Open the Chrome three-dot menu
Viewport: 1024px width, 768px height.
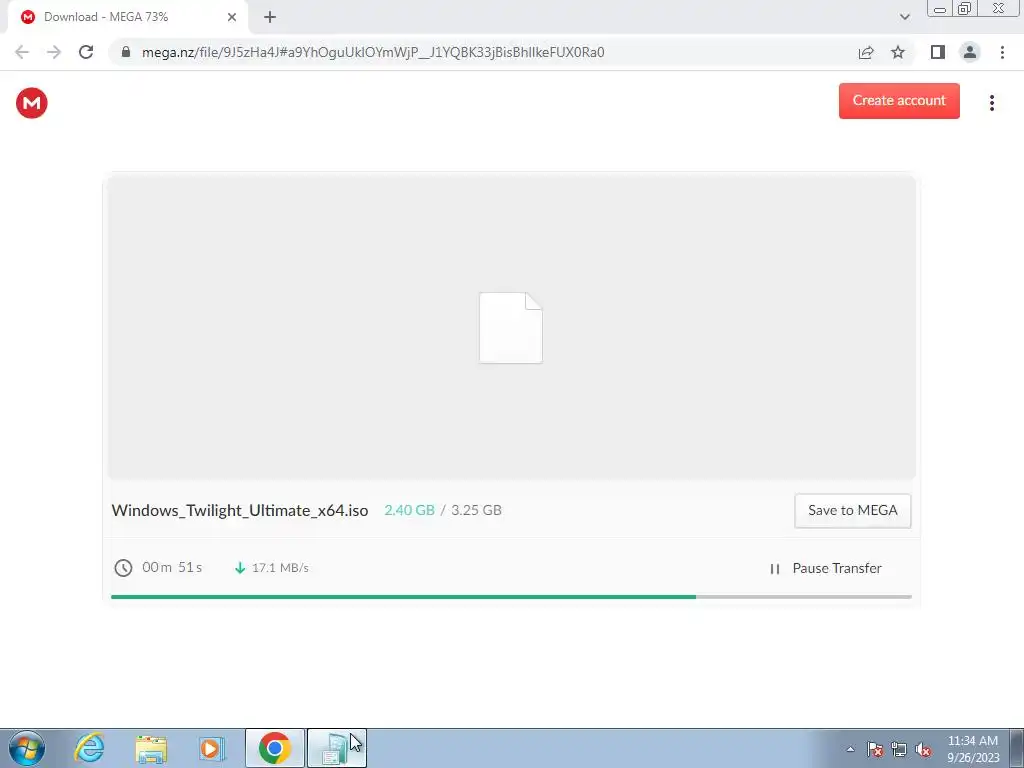coord(1002,52)
